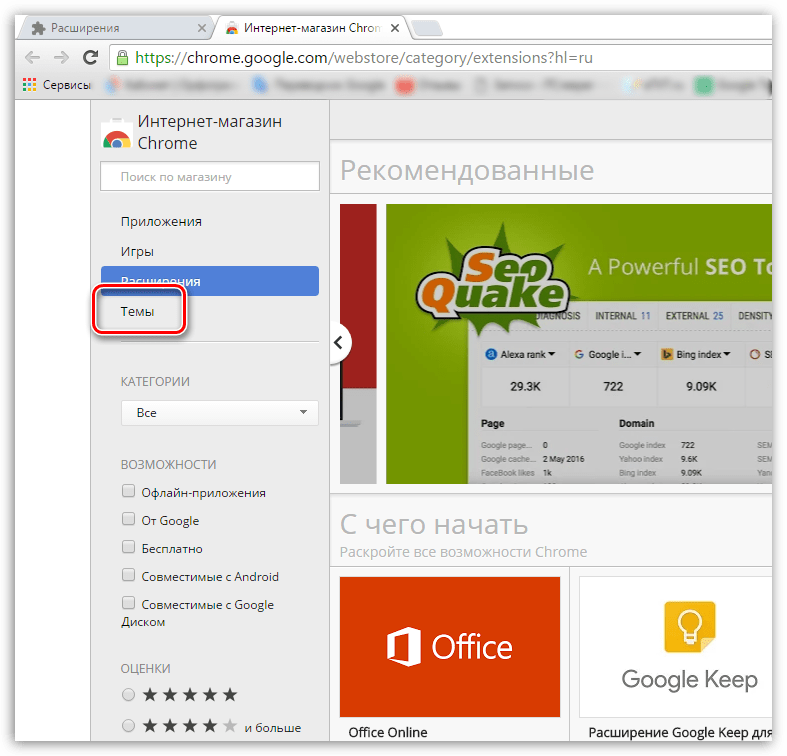The height and width of the screenshot is (756, 787).
Task: Click the red previous banner slide
Action: (358, 344)
